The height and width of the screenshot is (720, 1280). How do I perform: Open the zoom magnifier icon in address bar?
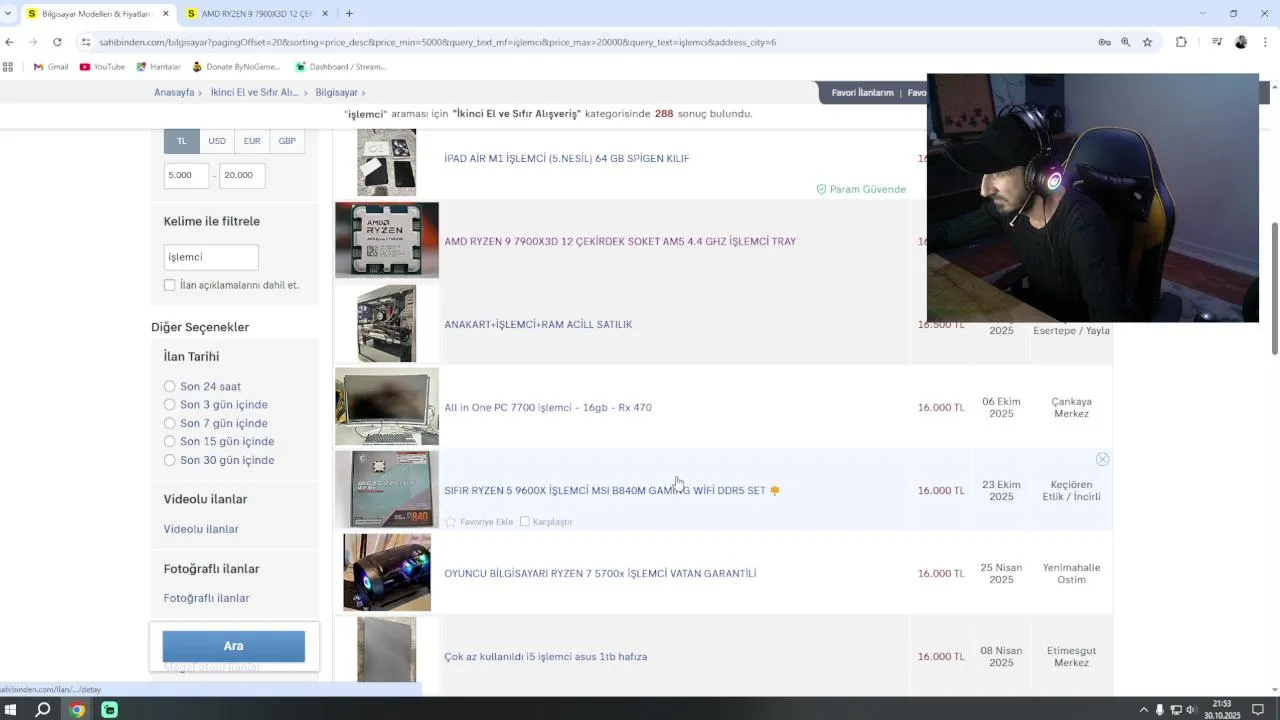1125,42
